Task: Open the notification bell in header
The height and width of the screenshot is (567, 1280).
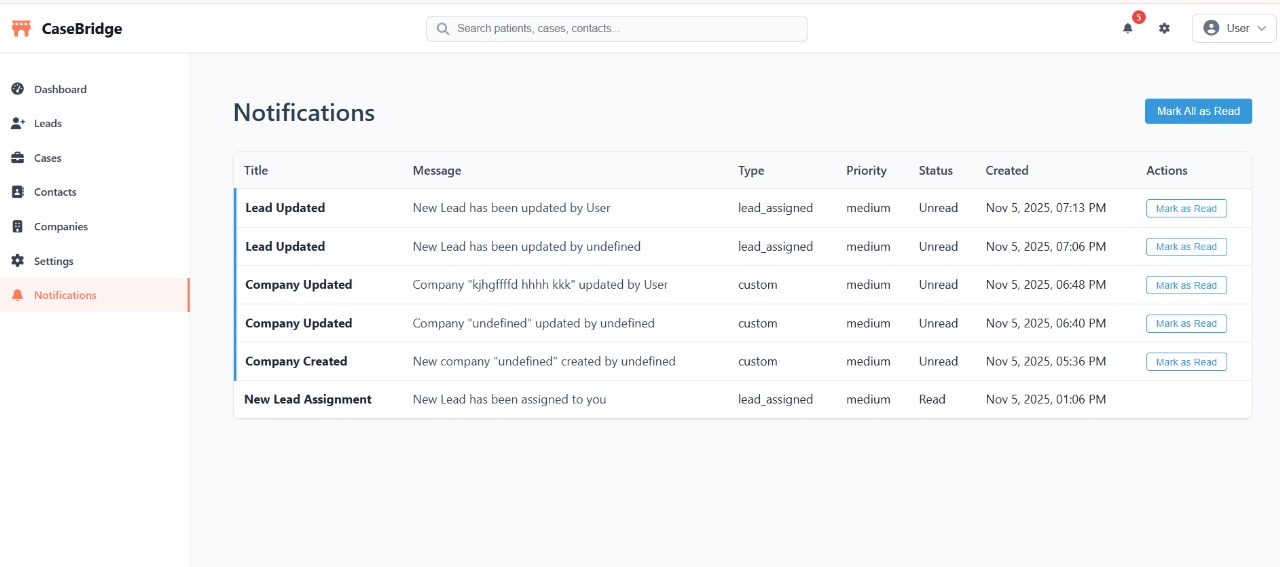Action: [x=1128, y=29]
